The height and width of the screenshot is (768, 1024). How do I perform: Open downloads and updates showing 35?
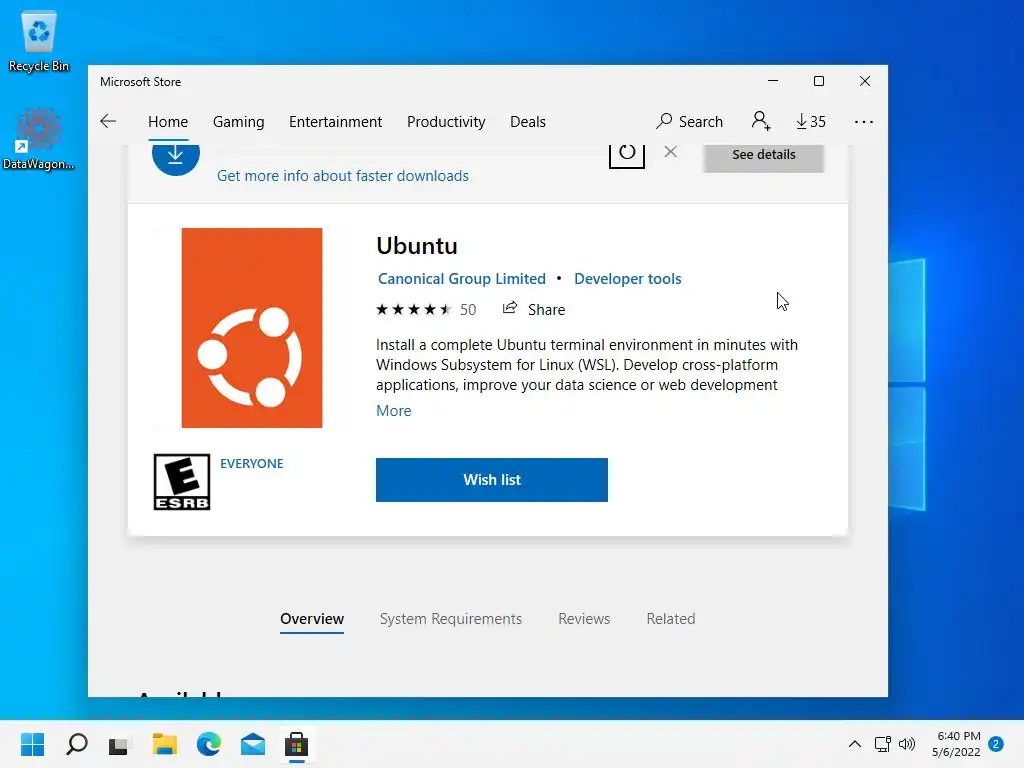810,121
